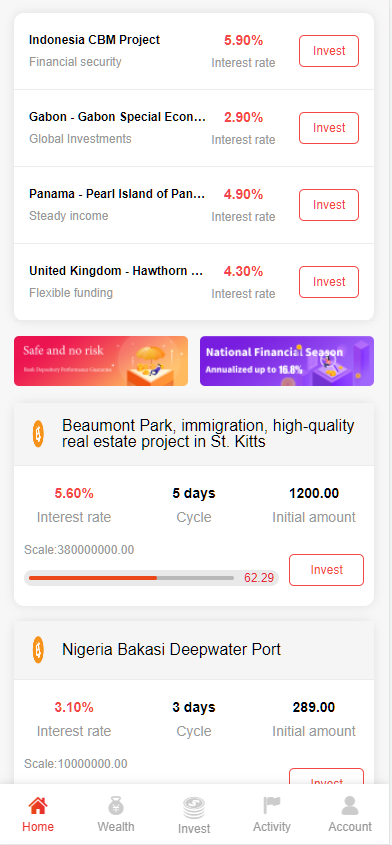Tap the Wealth money bag icon
The width and height of the screenshot is (392, 845).
pos(116,806)
